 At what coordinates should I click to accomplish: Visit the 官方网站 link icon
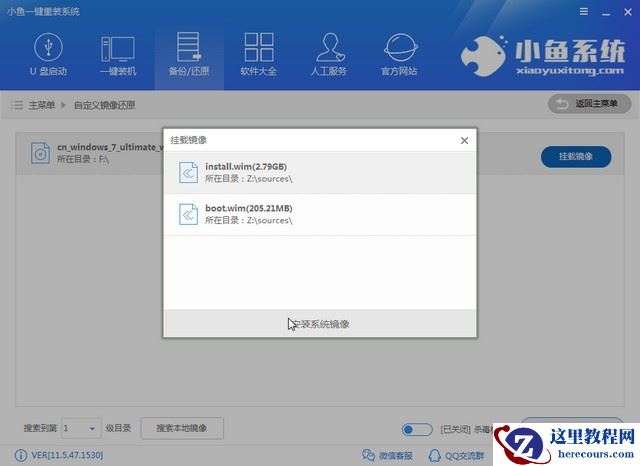click(399, 54)
